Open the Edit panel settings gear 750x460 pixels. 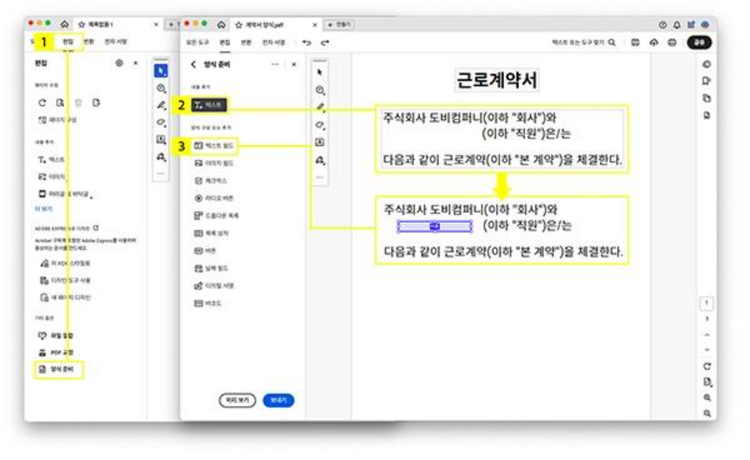pos(120,63)
